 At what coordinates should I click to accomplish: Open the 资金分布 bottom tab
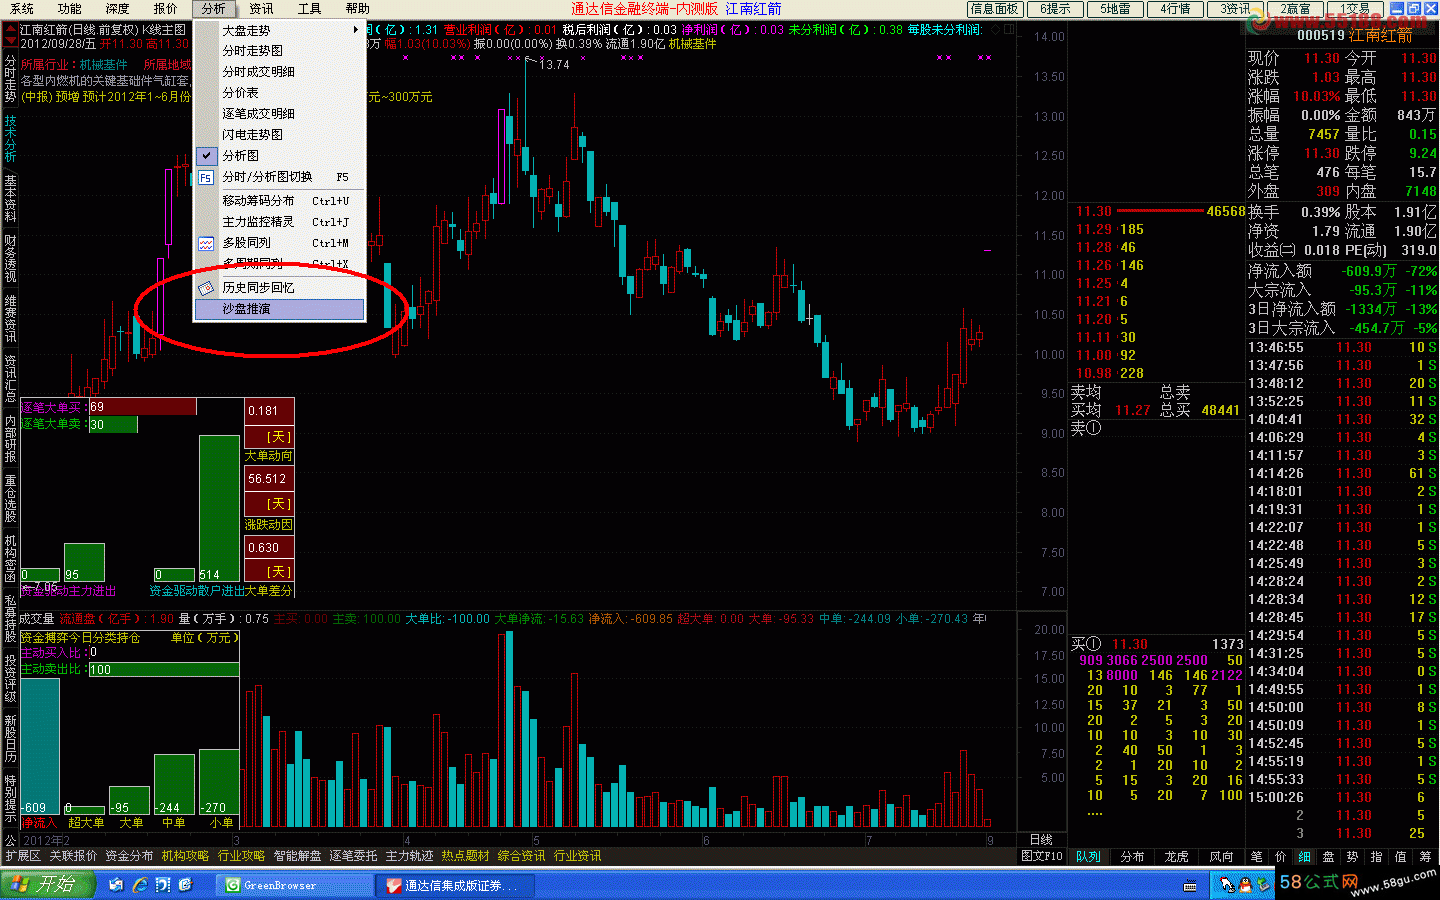(x=129, y=856)
